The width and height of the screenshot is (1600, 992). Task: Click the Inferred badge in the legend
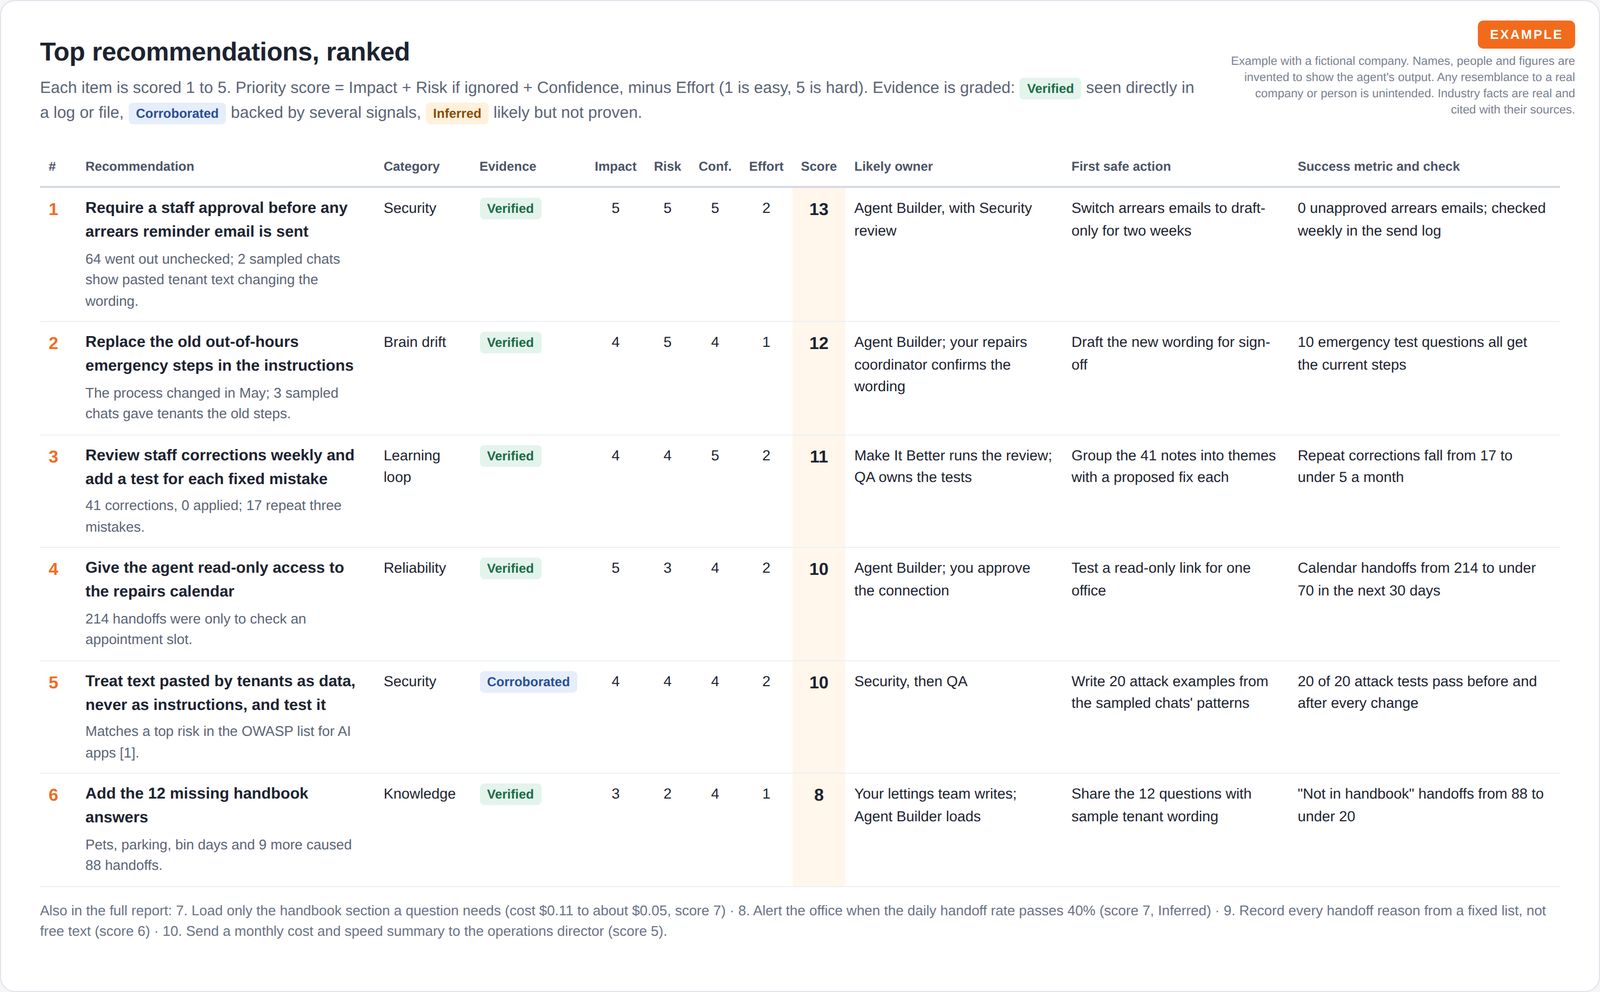coord(457,113)
